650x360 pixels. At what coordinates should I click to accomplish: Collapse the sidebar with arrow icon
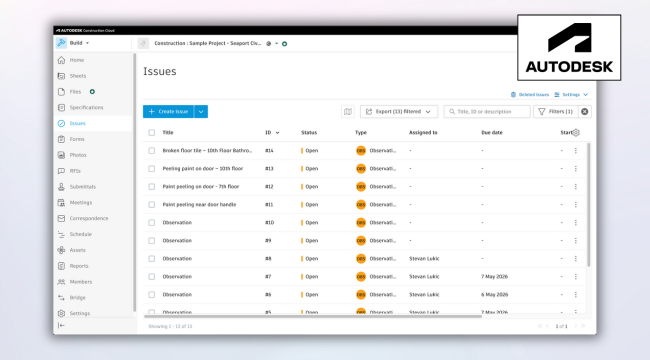(x=61, y=326)
